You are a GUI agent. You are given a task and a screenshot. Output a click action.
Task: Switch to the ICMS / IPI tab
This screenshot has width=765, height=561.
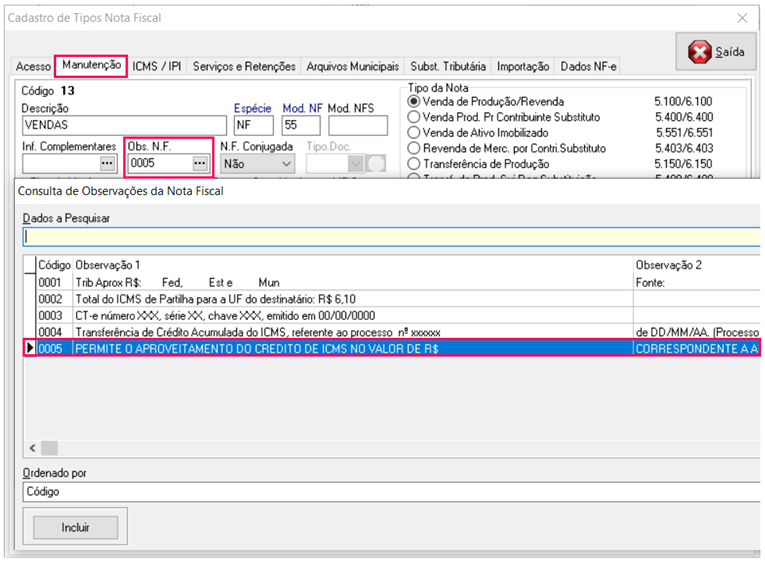coord(158,67)
